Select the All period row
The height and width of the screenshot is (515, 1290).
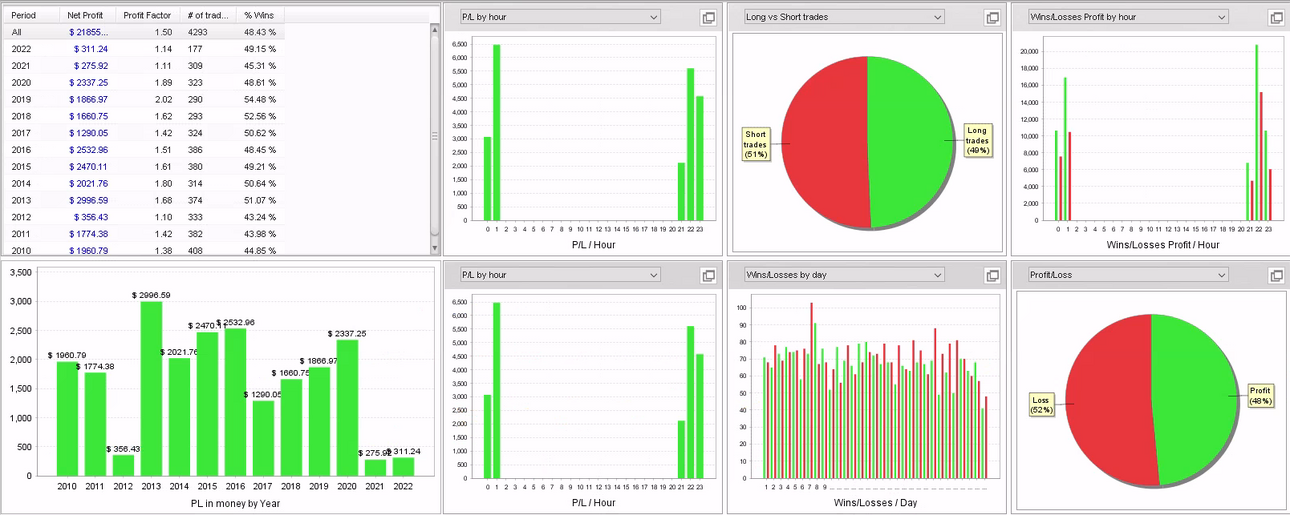pos(142,32)
